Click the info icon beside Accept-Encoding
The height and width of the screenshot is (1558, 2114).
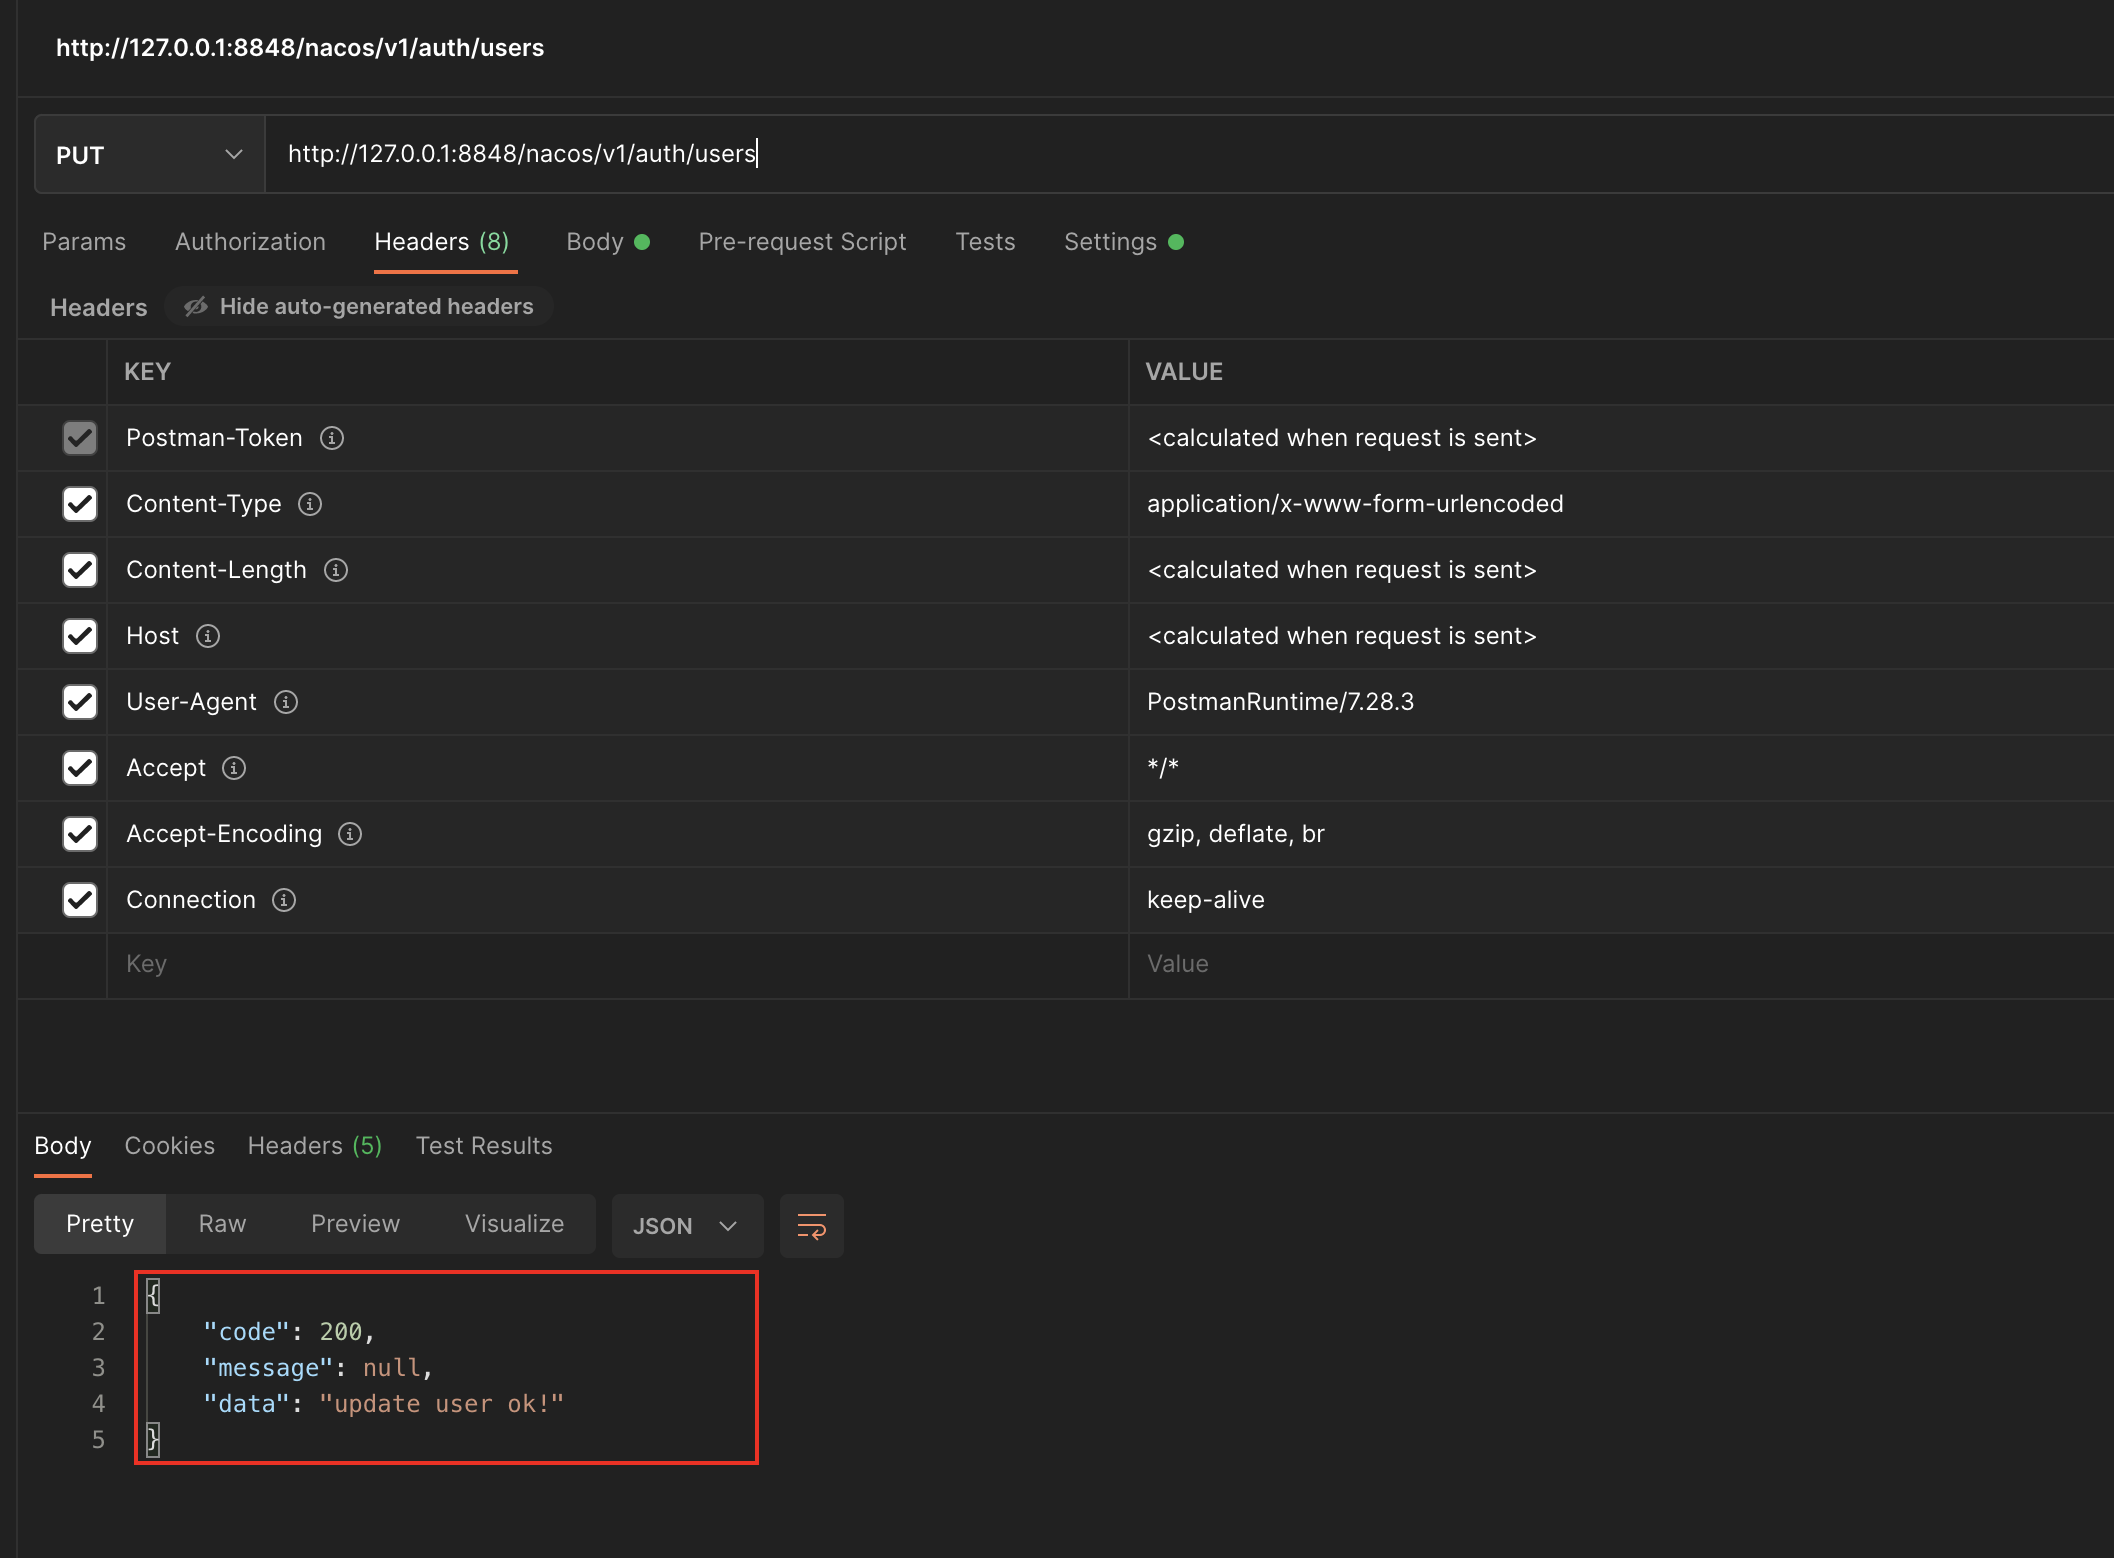click(x=351, y=834)
